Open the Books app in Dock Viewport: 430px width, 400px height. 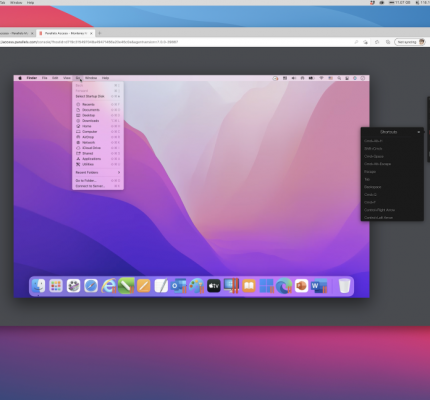(249, 286)
